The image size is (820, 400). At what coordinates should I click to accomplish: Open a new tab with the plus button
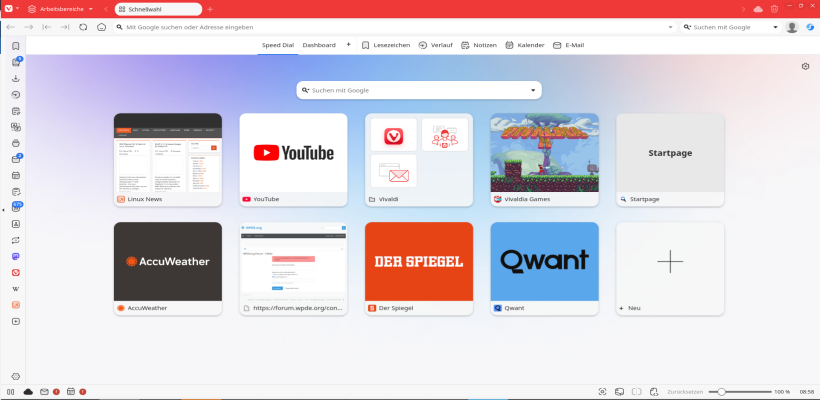[x=210, y=9]
